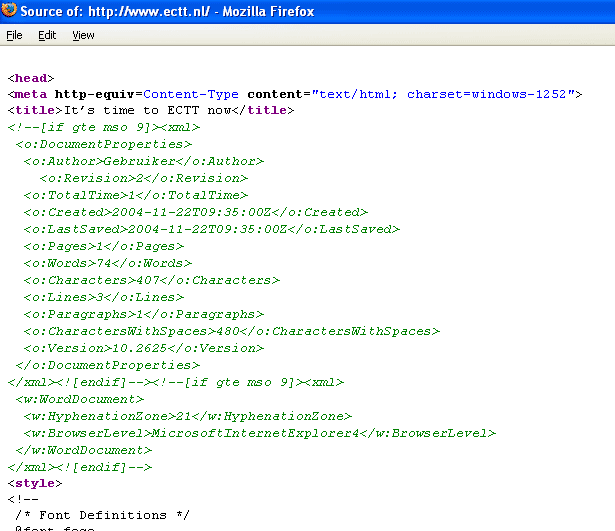Click the w:HyphenationZone 21 line
This screenshot has width=615, height=531.
[x=188, y=416]
